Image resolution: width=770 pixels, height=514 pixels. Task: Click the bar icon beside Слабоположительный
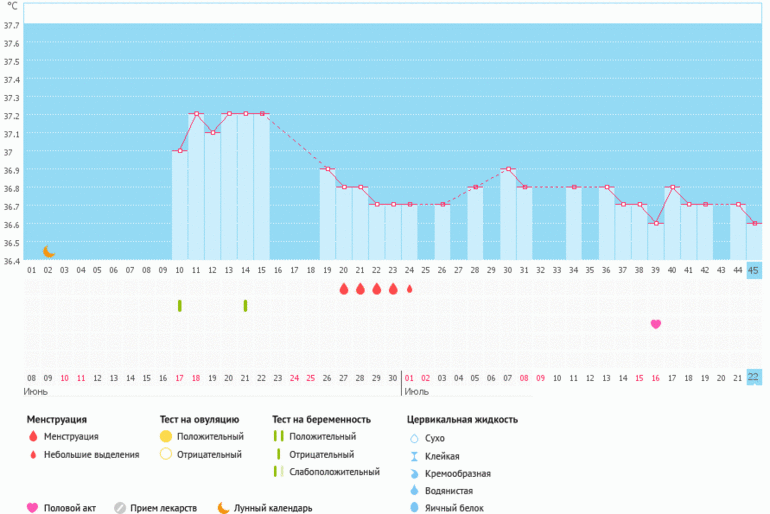point(278,472)
